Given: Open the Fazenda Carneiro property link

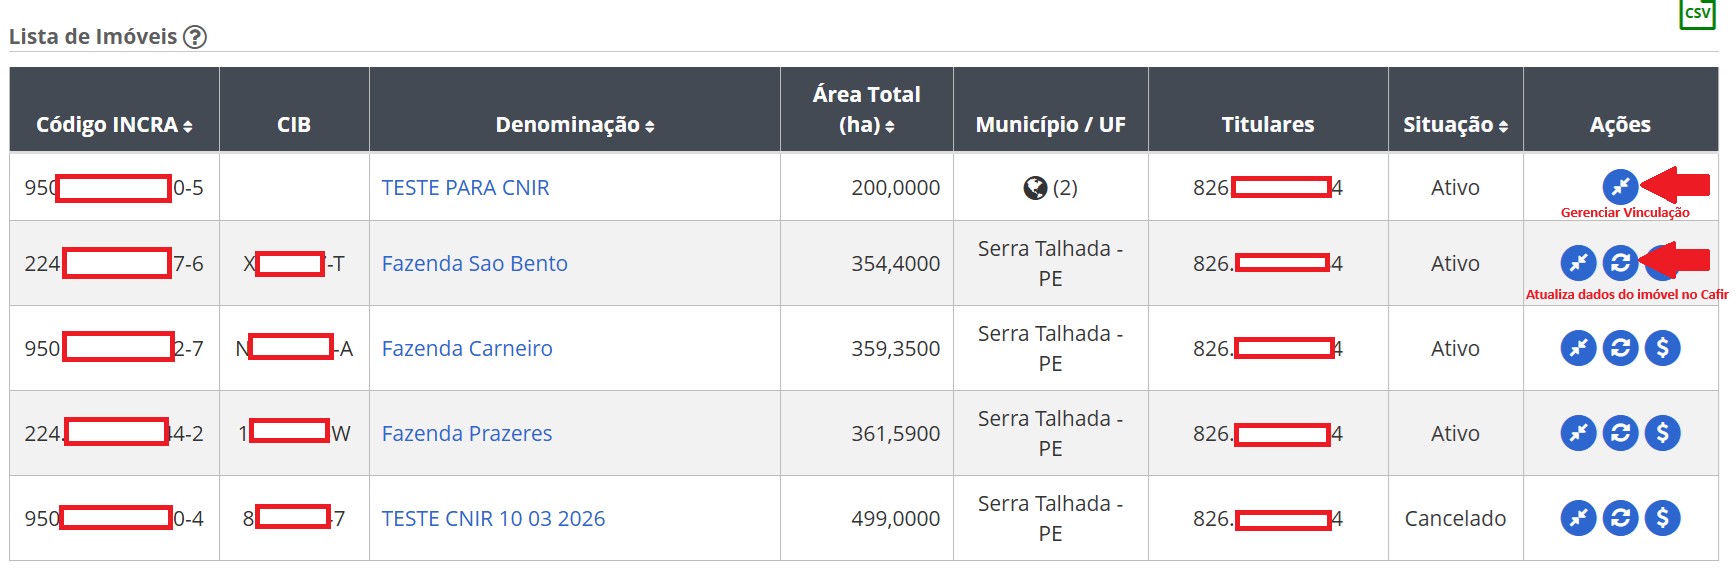Looking at the screenshot, I should [467, 349].
